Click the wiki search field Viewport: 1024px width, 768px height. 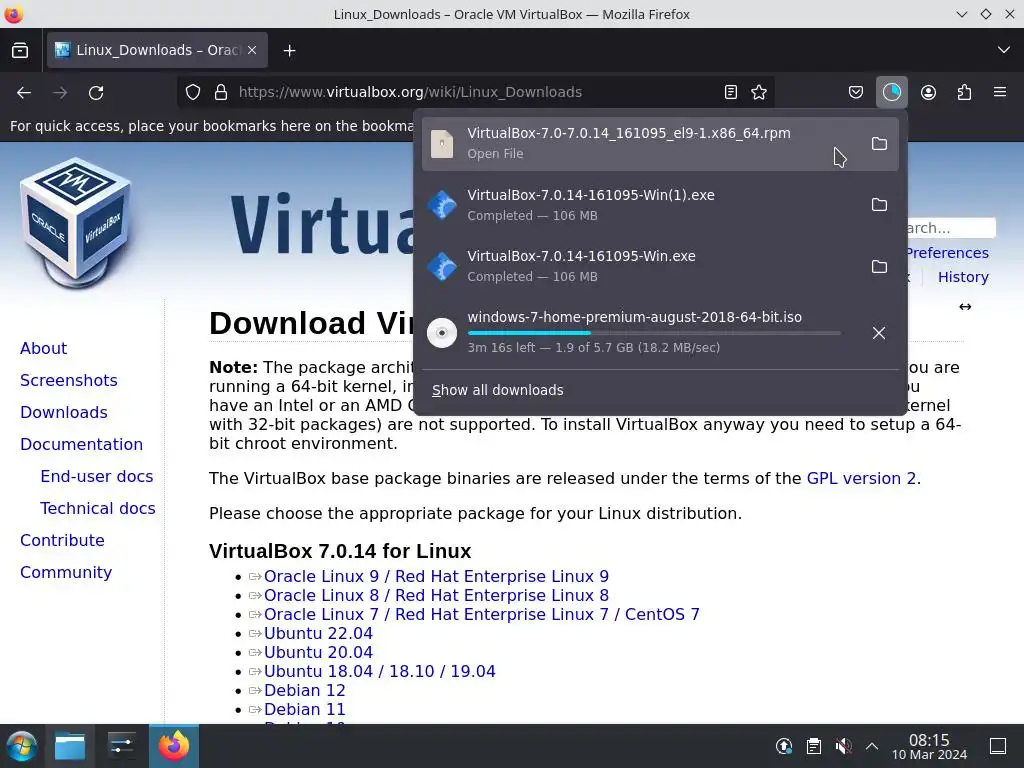pos(952,228)
